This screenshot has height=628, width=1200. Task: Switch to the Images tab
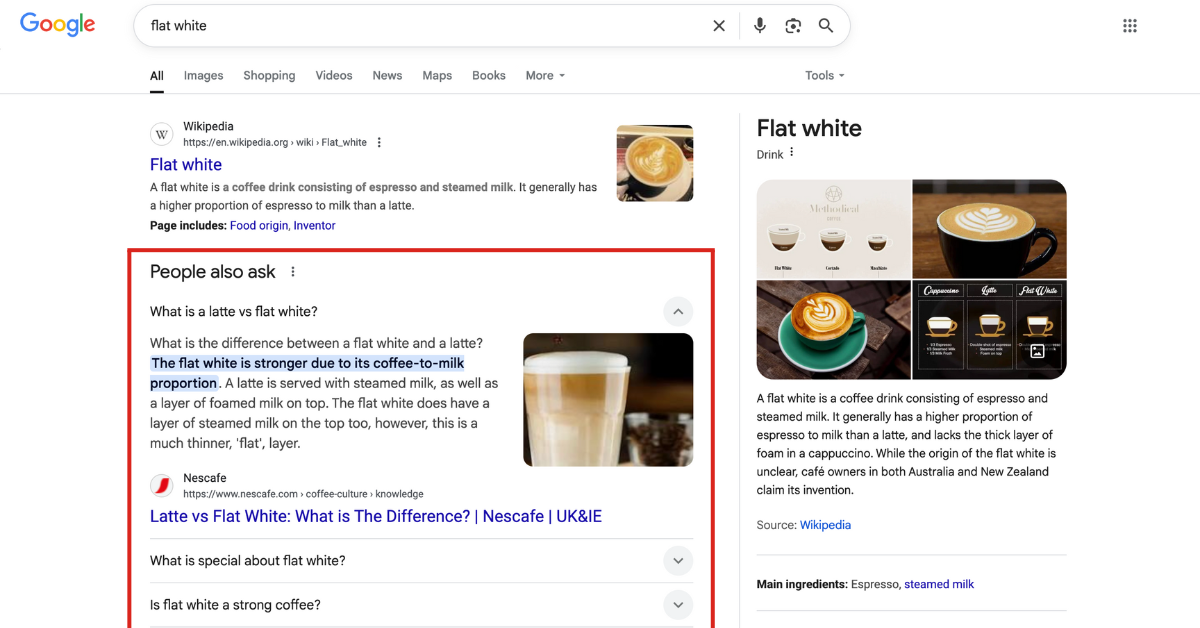pyautogui.click(x=203, y=76)
